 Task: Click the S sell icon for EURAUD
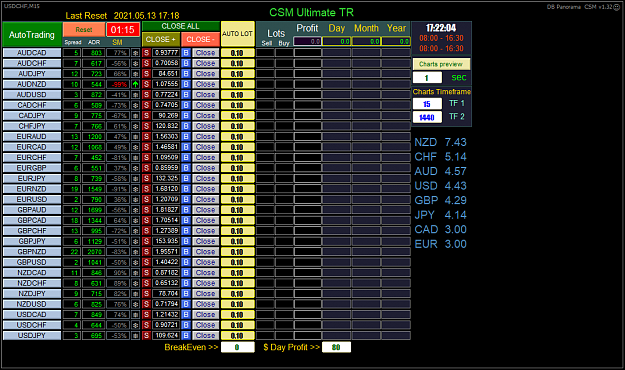(x=146, y=136)
